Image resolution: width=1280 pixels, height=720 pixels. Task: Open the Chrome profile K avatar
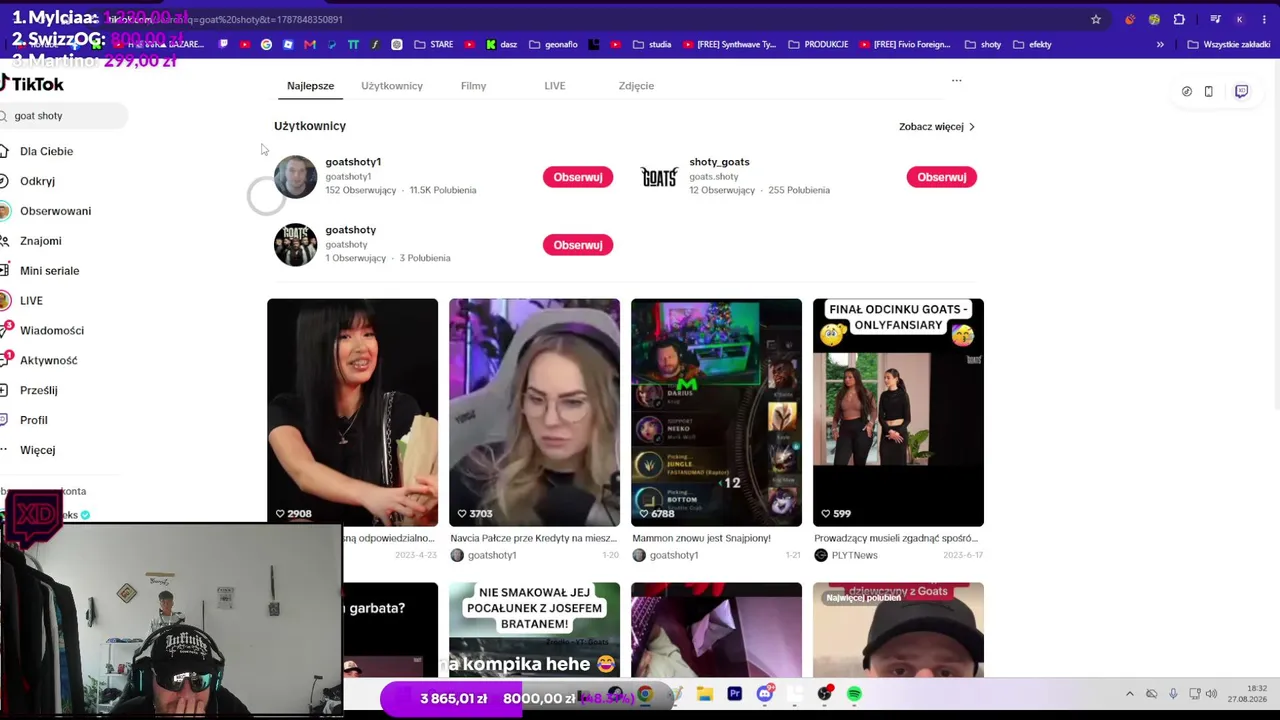tap(1239, 19)
